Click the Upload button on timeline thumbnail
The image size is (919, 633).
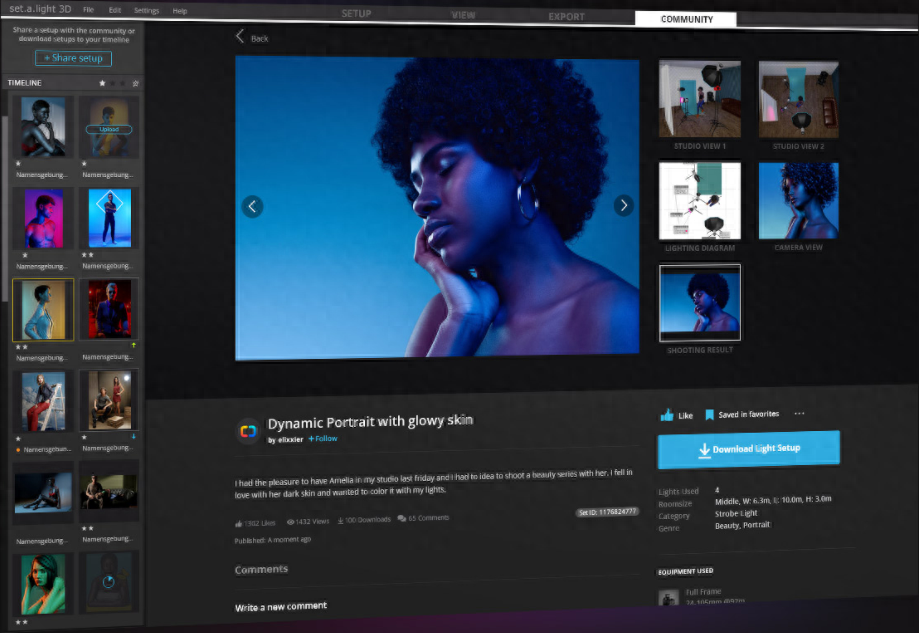pyautogui.click(x=109, y=130)
